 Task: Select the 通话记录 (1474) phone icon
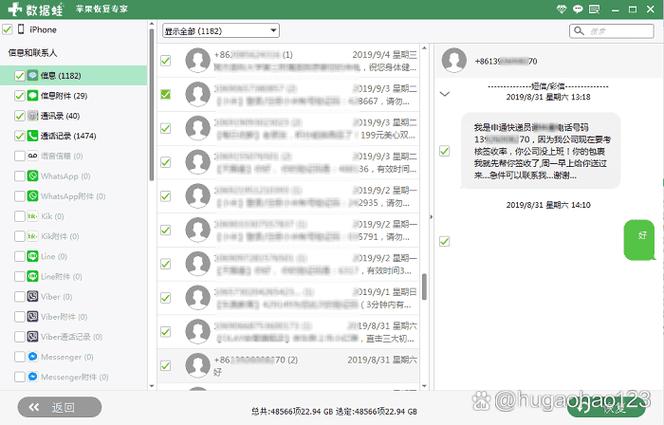[x=33, y=135]
